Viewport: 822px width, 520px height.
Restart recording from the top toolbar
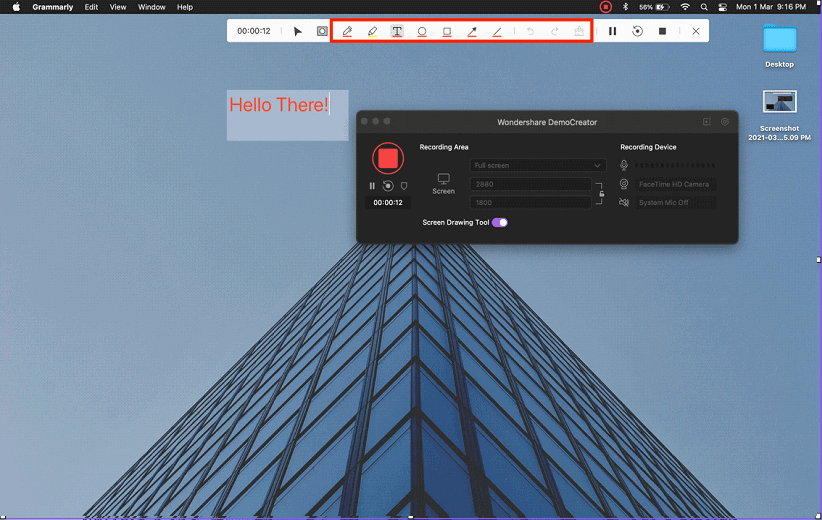tap(637, 31)
